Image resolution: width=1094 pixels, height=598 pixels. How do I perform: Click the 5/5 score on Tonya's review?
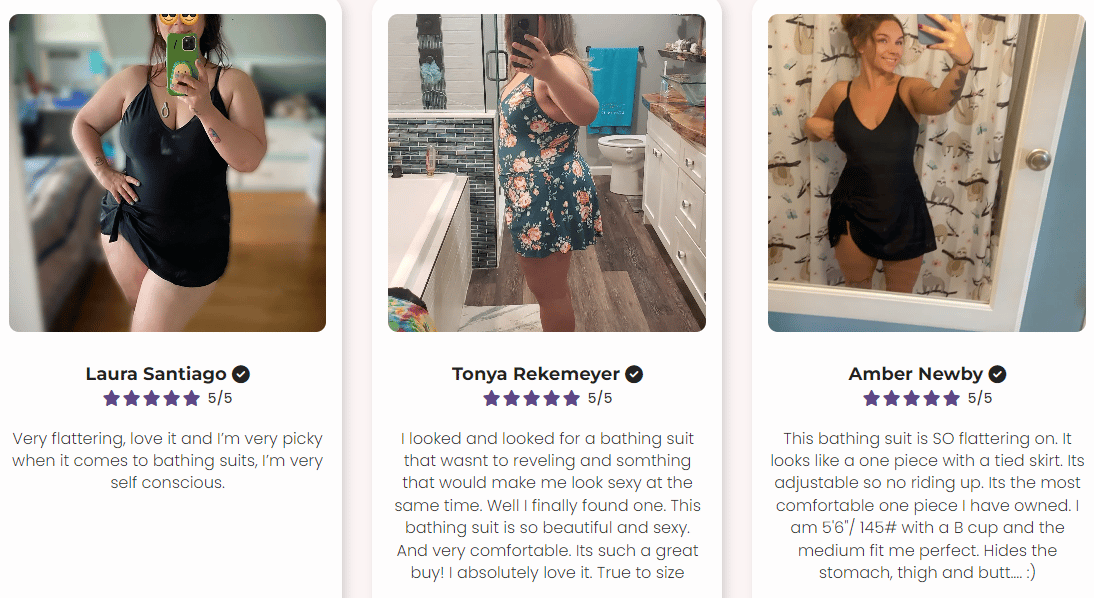(599, 398)
